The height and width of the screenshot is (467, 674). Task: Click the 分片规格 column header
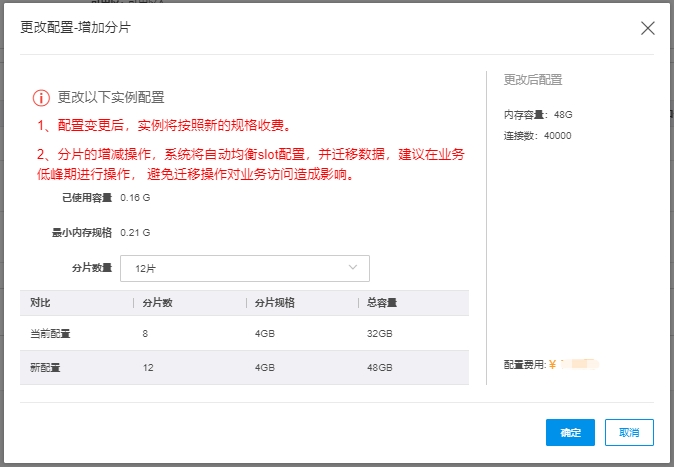pyautogui.click(x=273, y=303)
